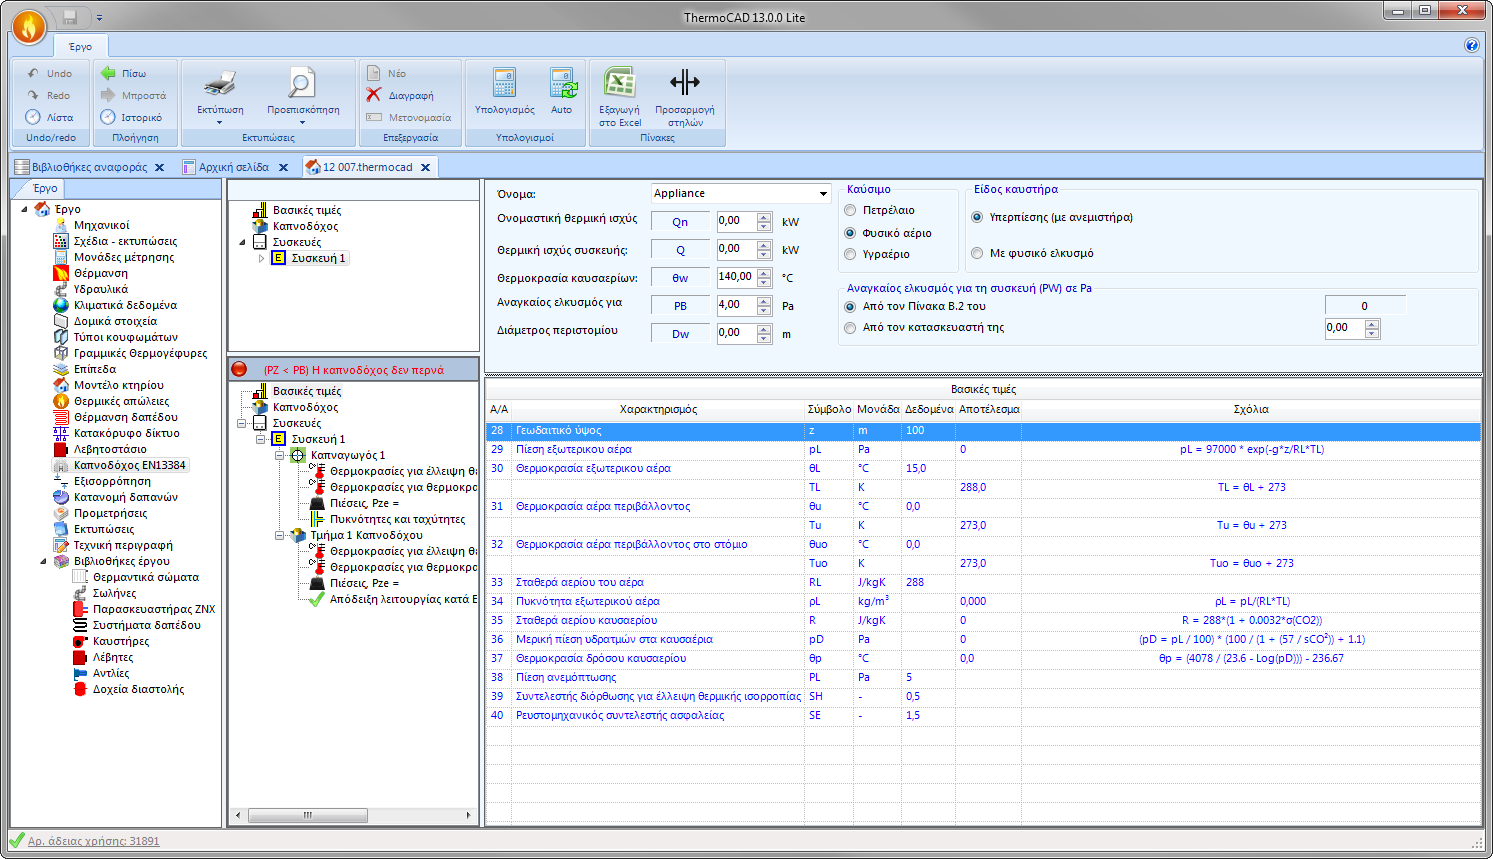
Task: Choose Φυσικό αέριο fuel option
Action: pyautogui.click(x=850, y=233)
